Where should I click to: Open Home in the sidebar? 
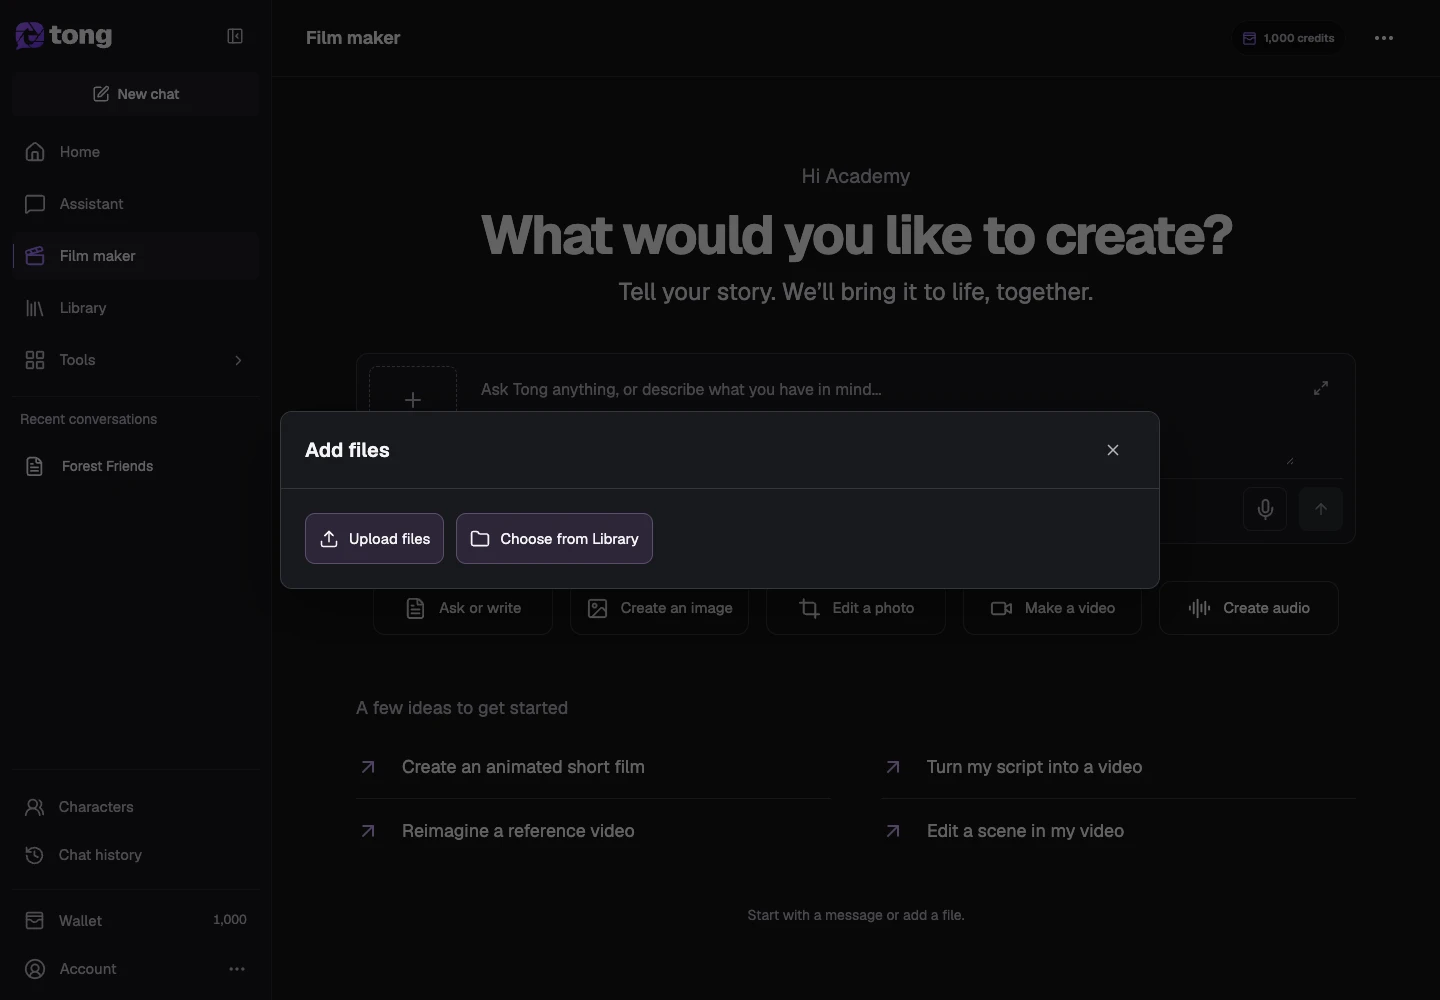point(136,152)
